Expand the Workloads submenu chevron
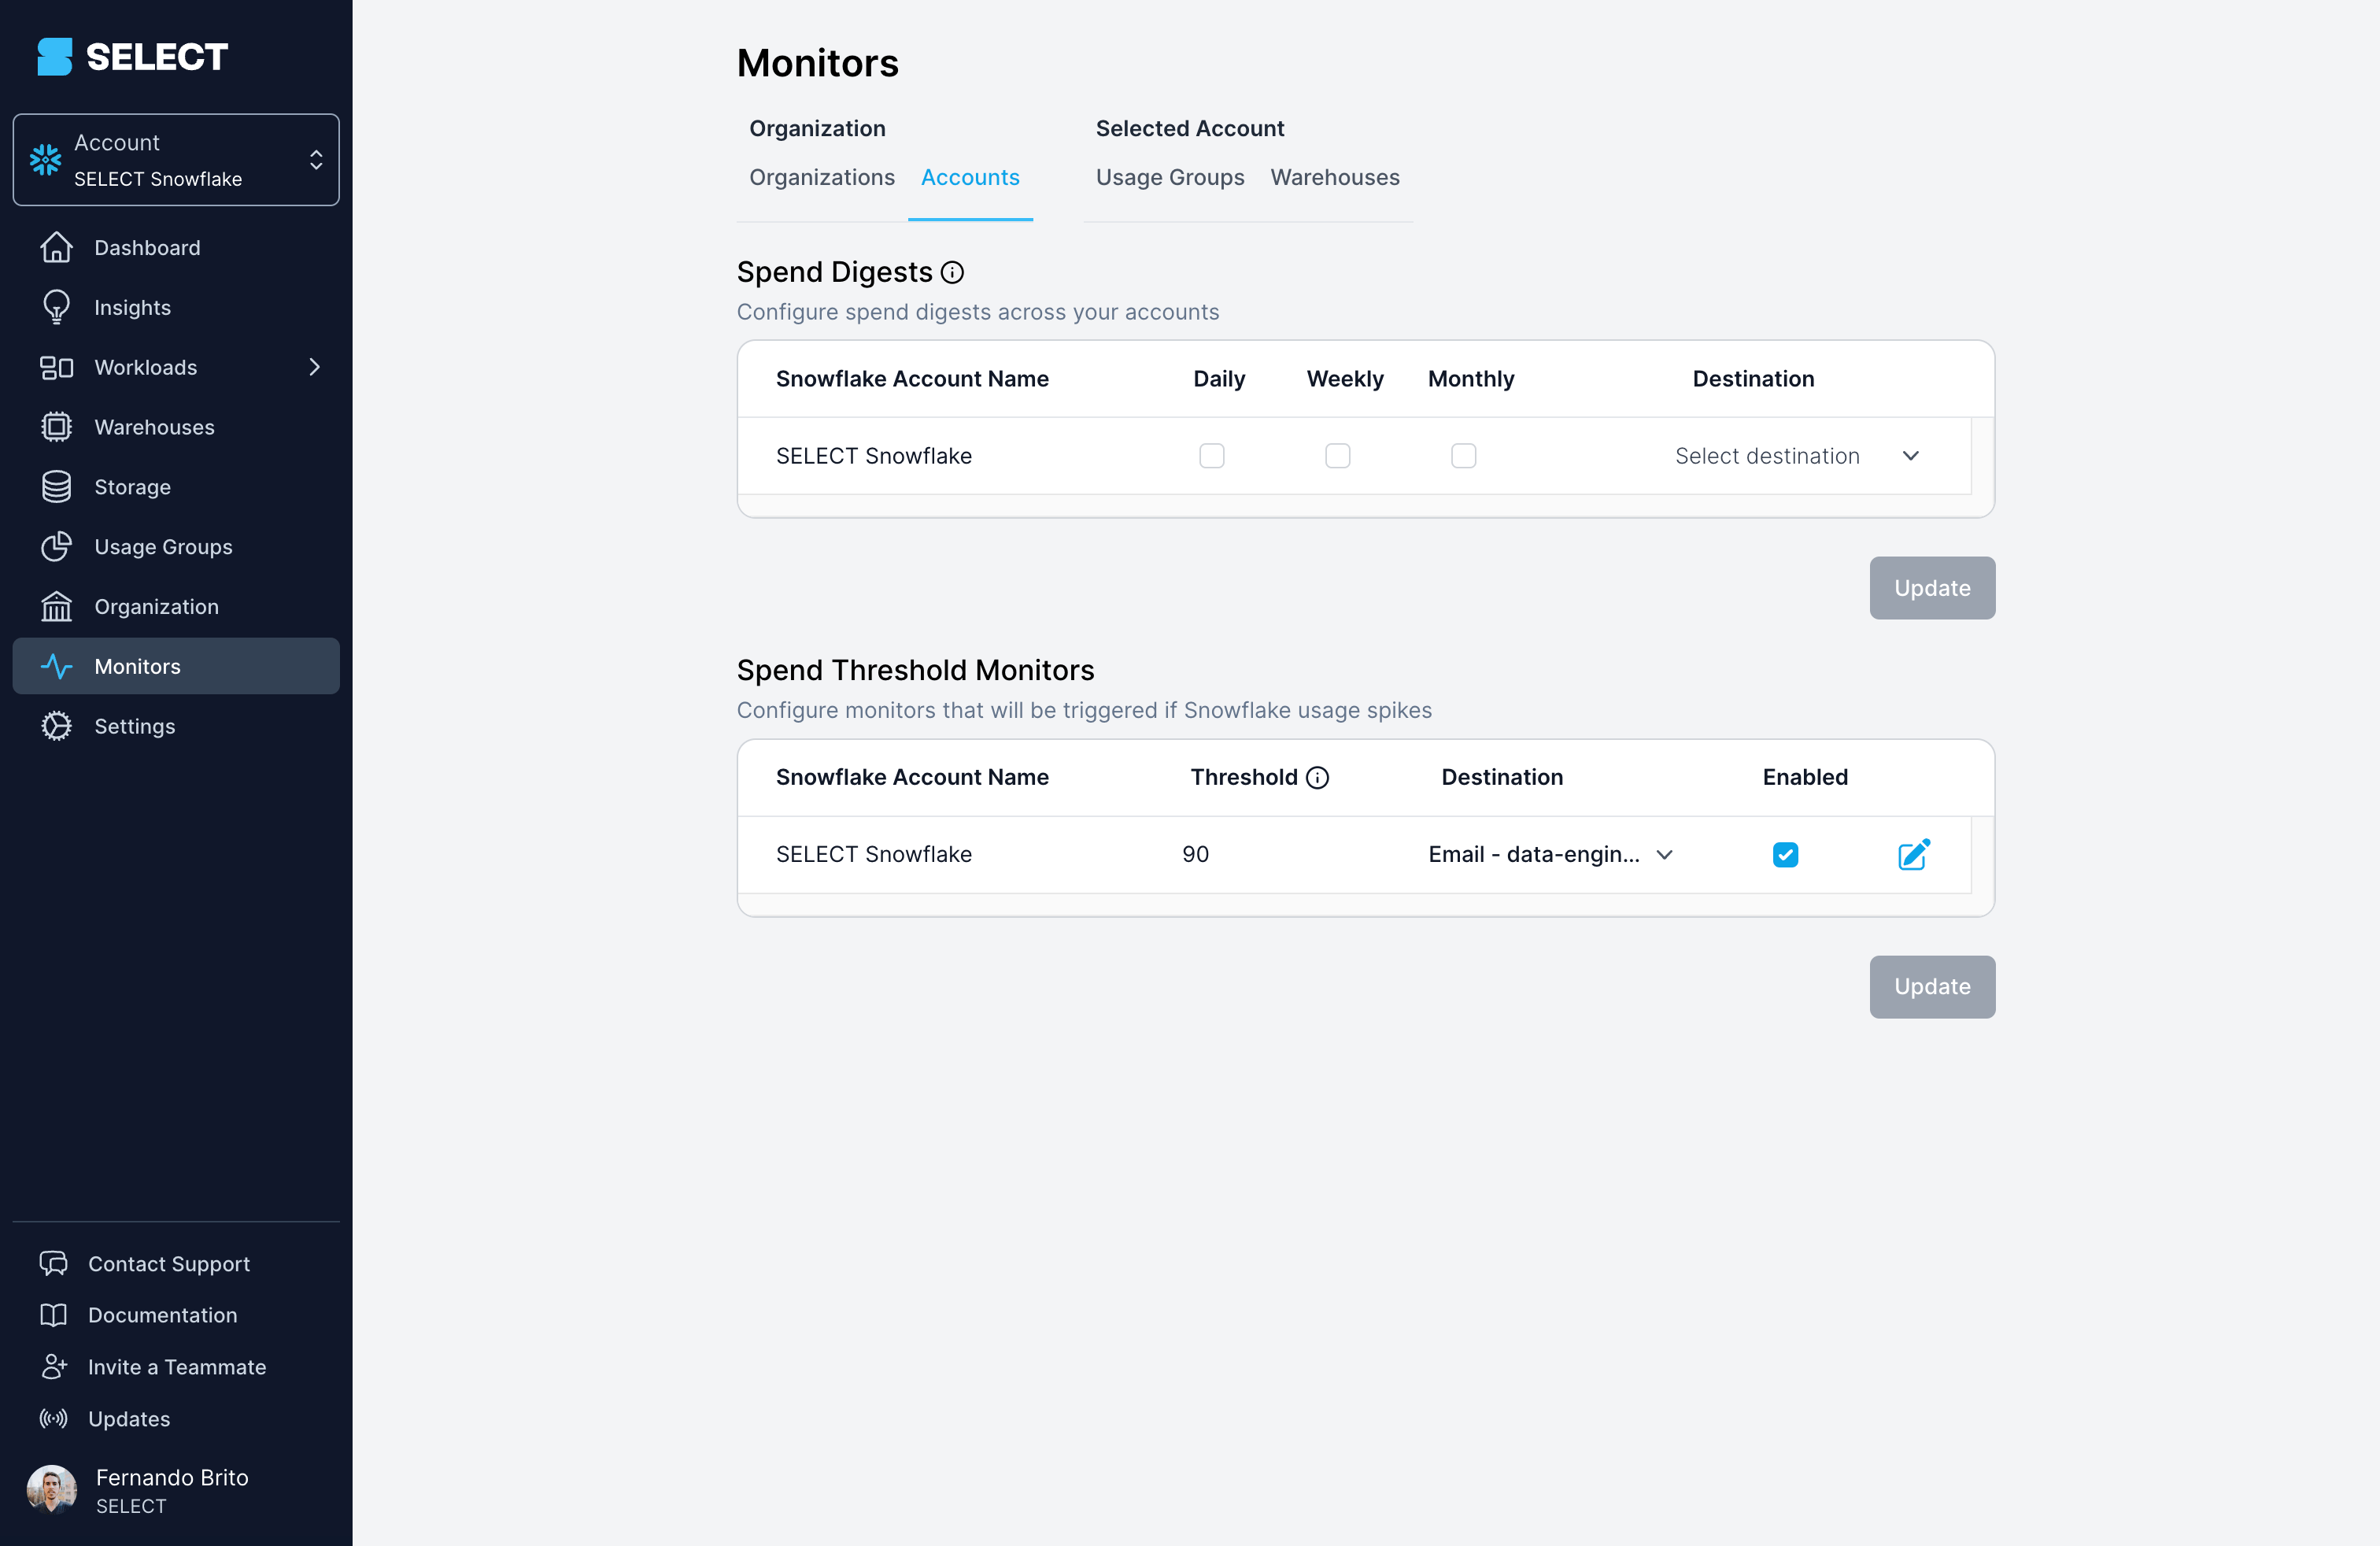2380x1546 pixels. click(x=315, y=367)
